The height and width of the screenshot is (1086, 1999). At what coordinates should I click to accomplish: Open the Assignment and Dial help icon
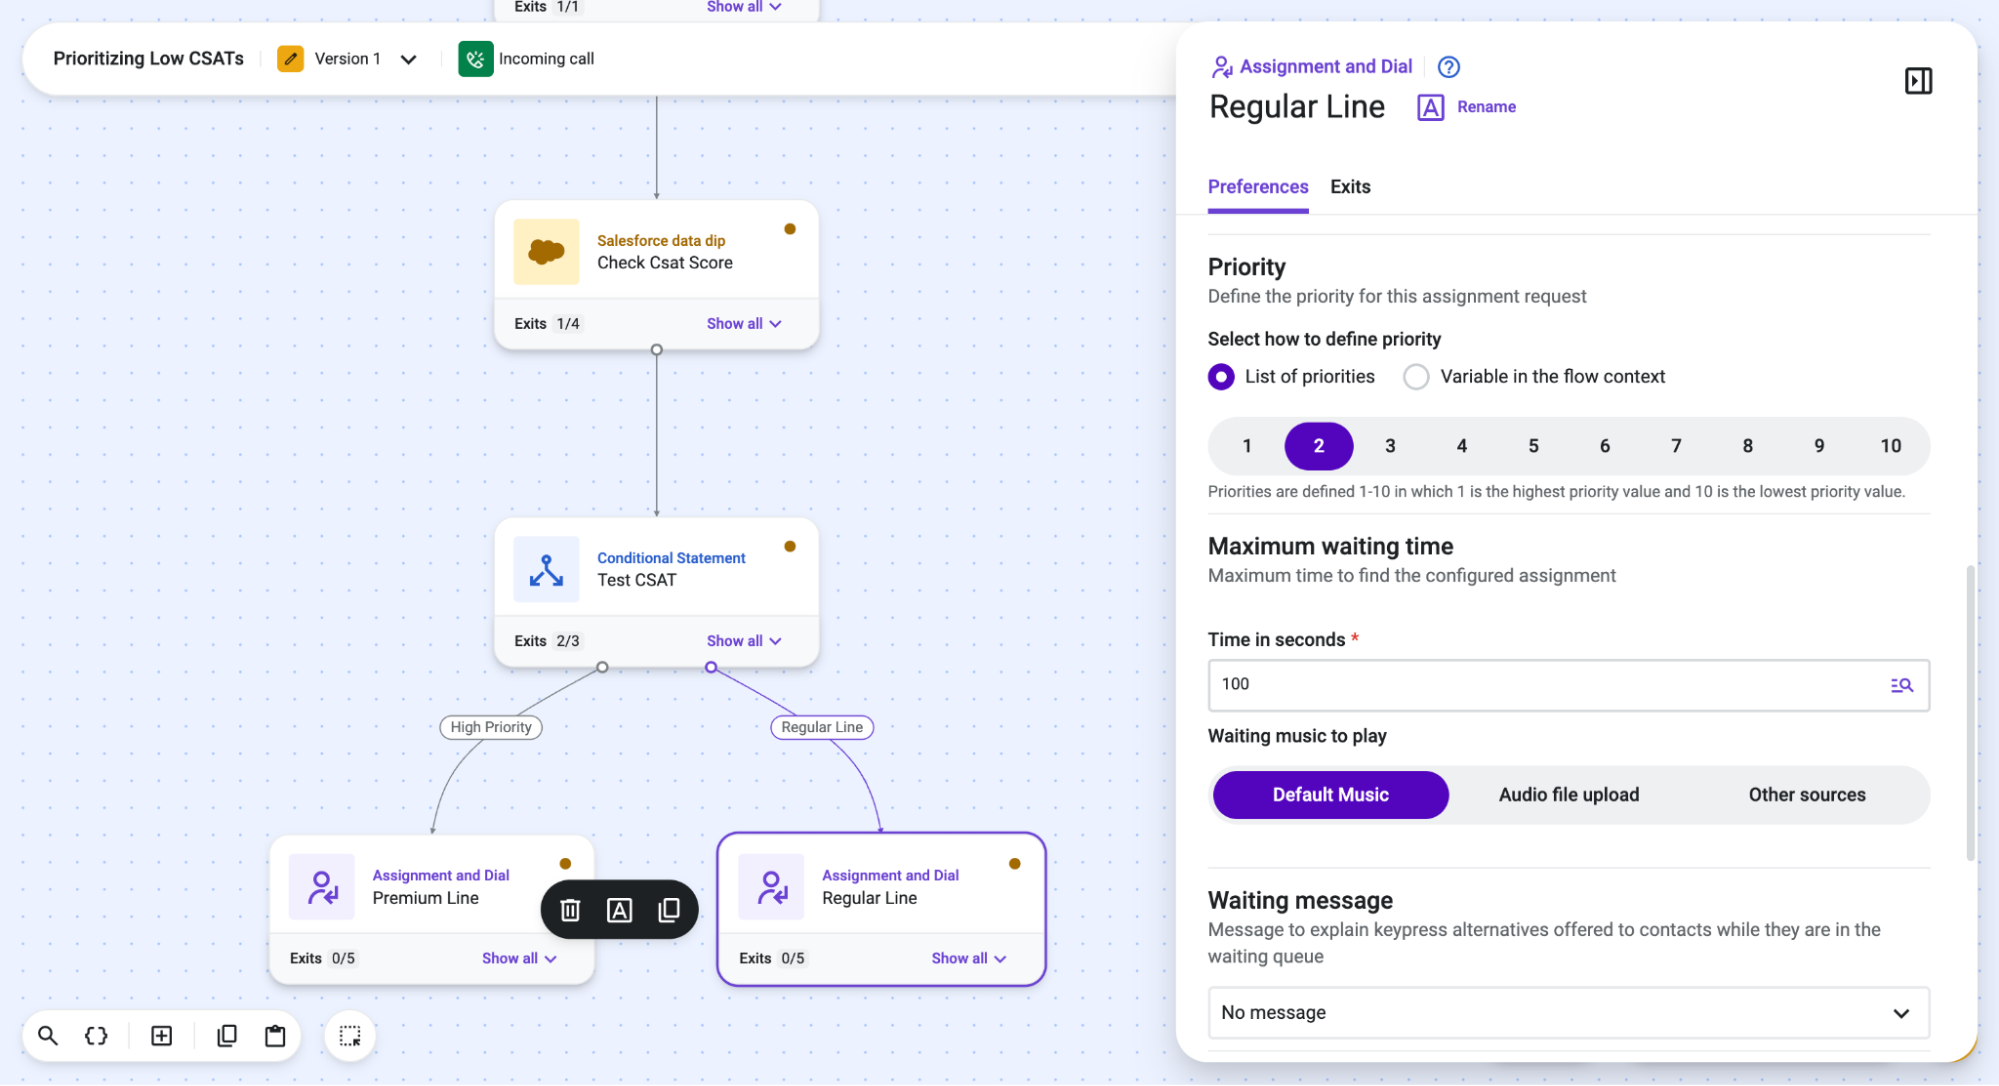(x=1448, y=67)
